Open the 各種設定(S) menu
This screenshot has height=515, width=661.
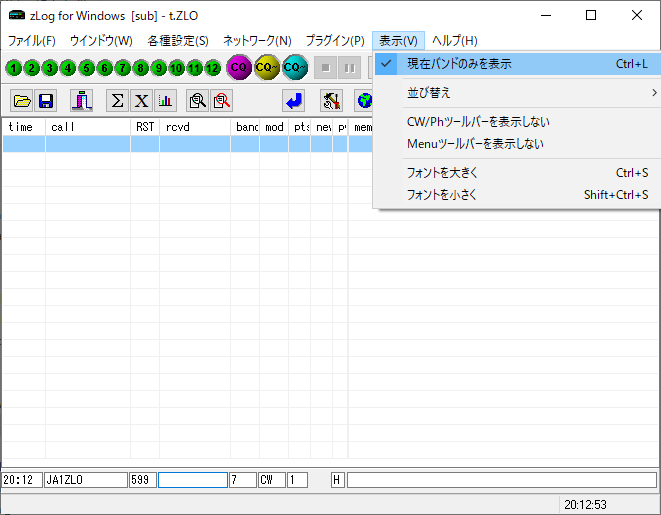click(x=178, y=41)
